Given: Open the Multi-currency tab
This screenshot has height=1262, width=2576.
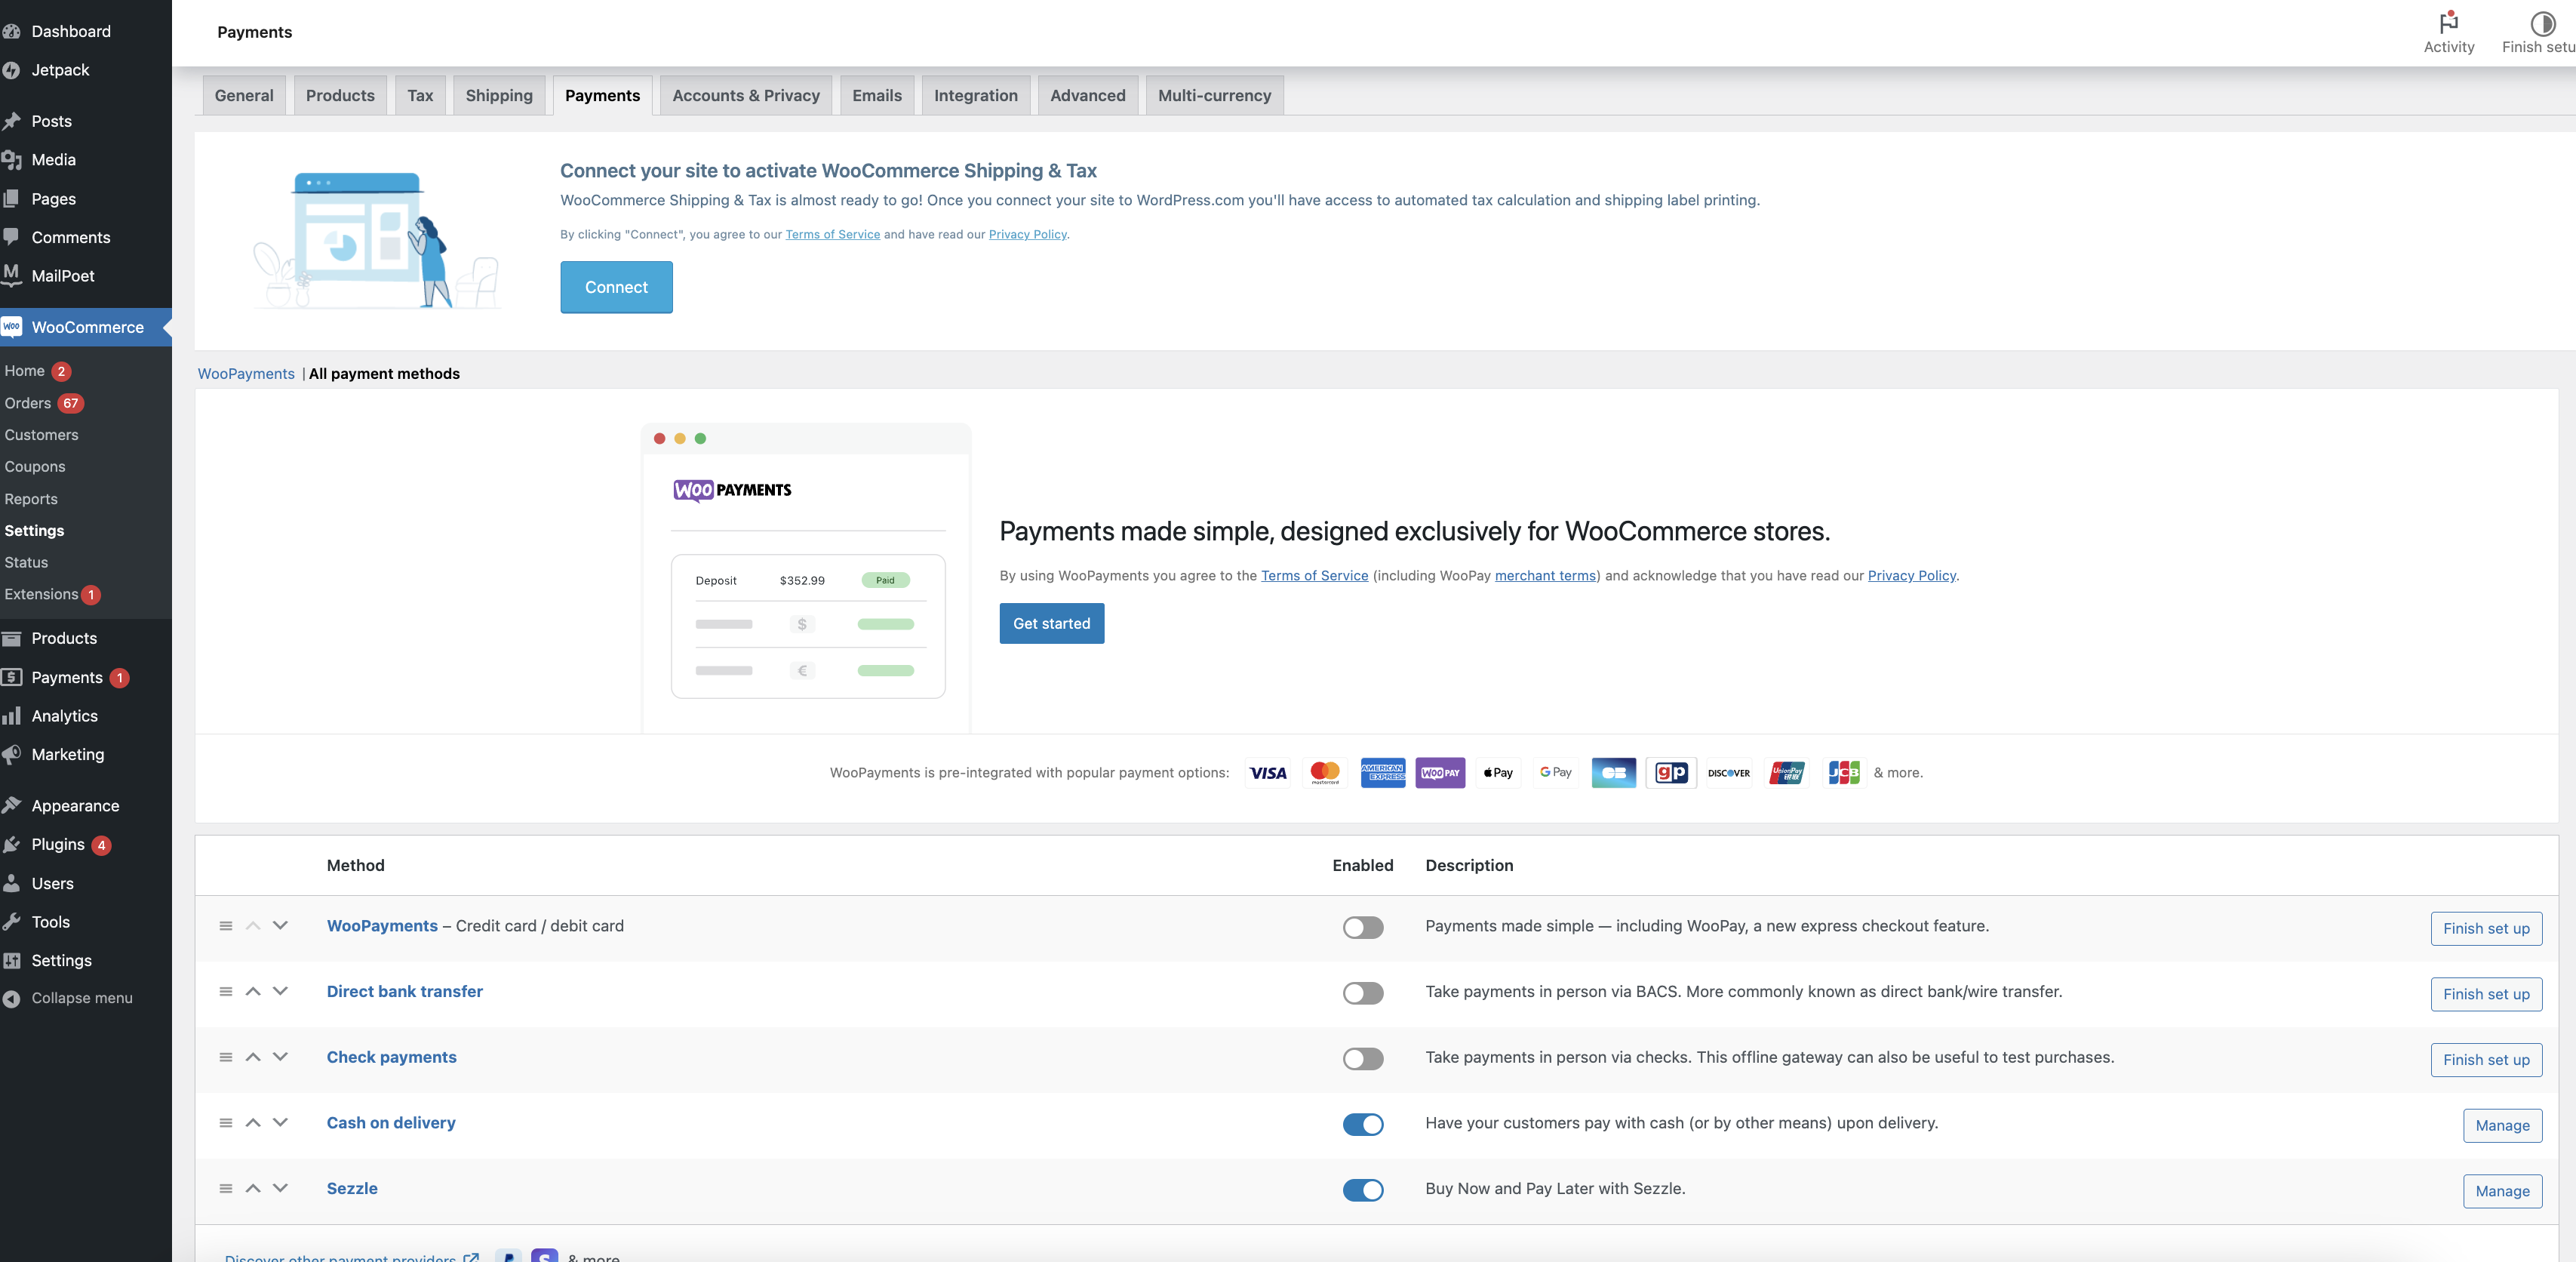Looking at the screenshot, I should (1214, 96).
